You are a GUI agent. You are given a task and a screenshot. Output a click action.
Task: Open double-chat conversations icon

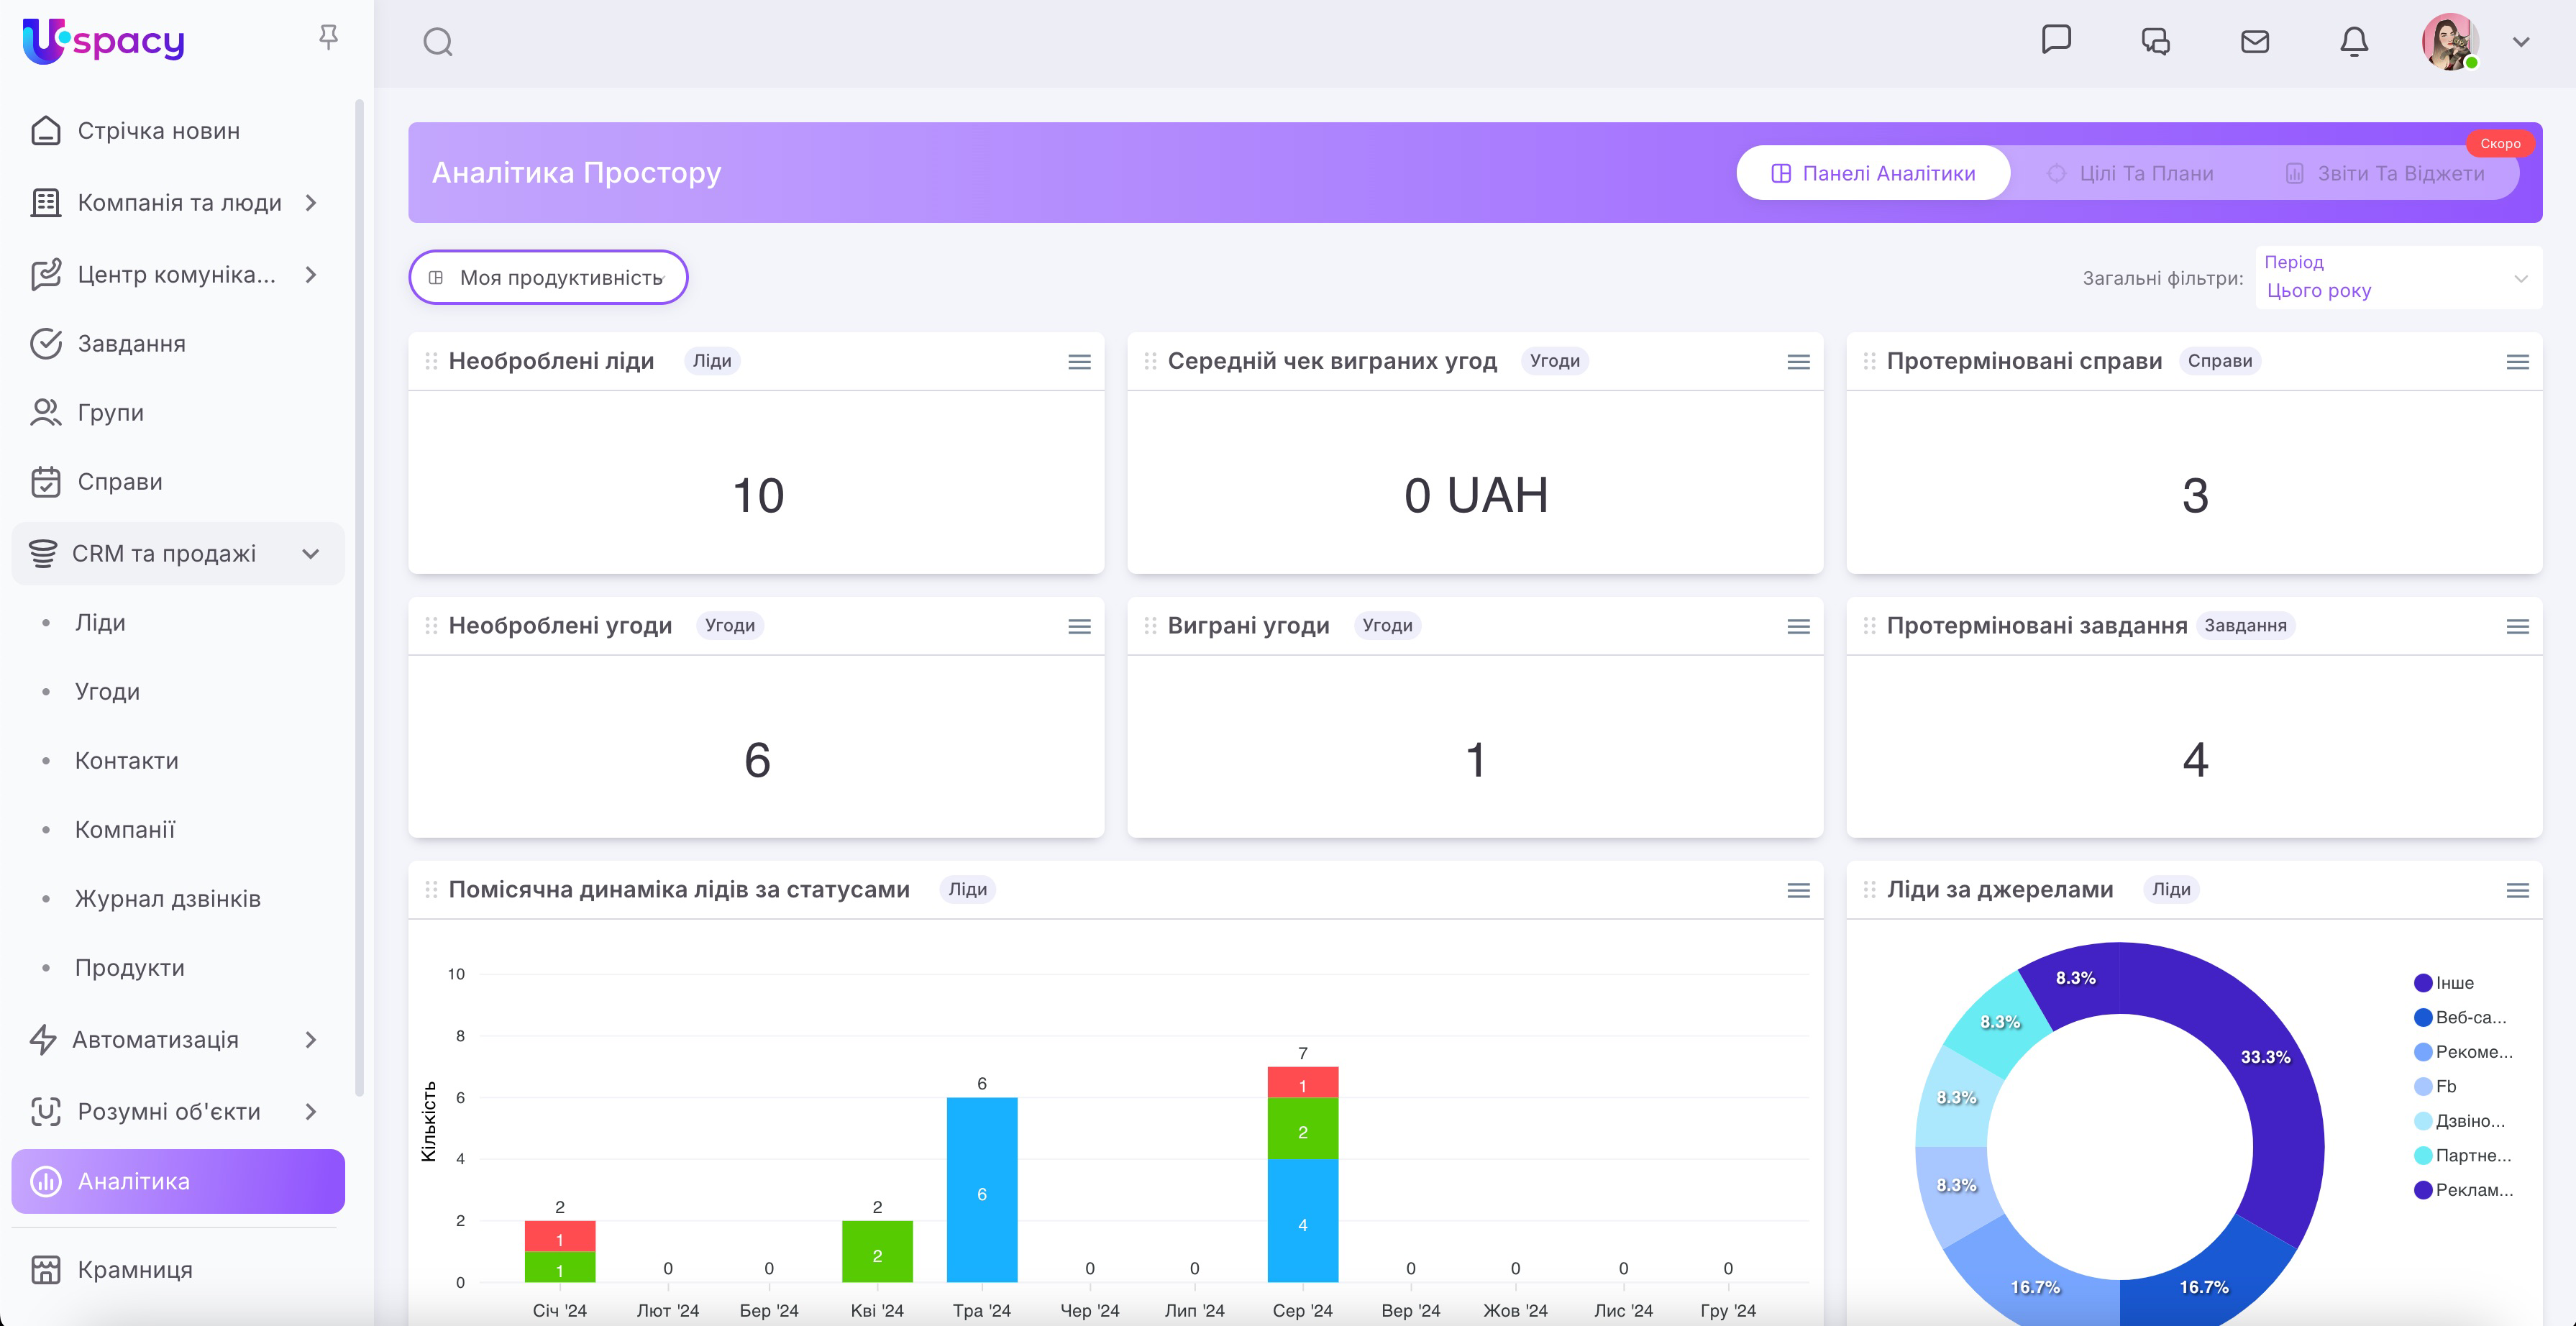point(2155,42)
